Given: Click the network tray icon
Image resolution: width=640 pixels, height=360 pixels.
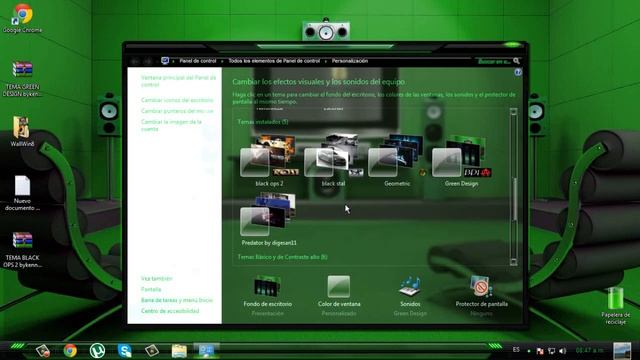Looking at the screenshot, I should click(551, 351).
